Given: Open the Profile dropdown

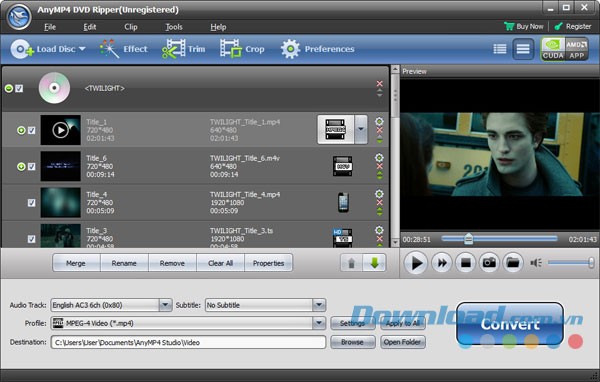Looking at the screenshot, I should click(x=319, y=323).
